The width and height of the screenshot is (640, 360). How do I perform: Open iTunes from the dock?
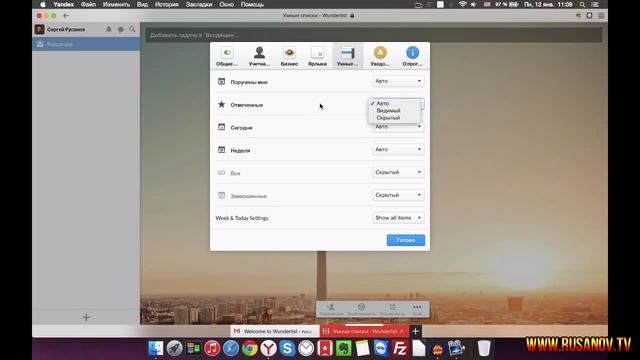point(212,348)
